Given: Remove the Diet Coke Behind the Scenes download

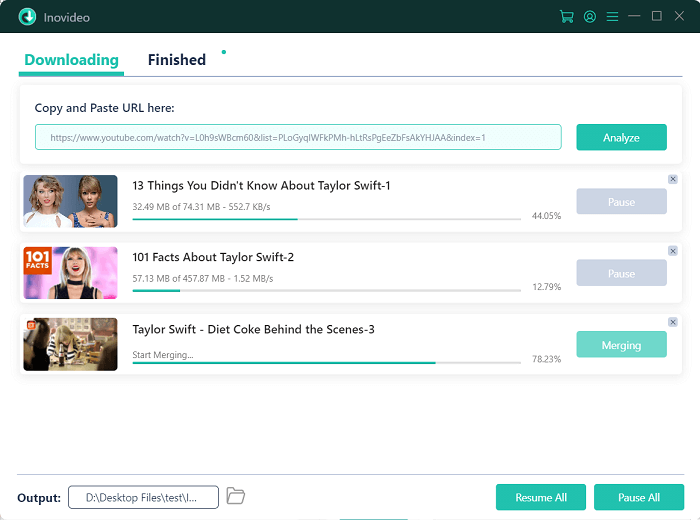Looking at the screenshot, I should coord(673,322).
